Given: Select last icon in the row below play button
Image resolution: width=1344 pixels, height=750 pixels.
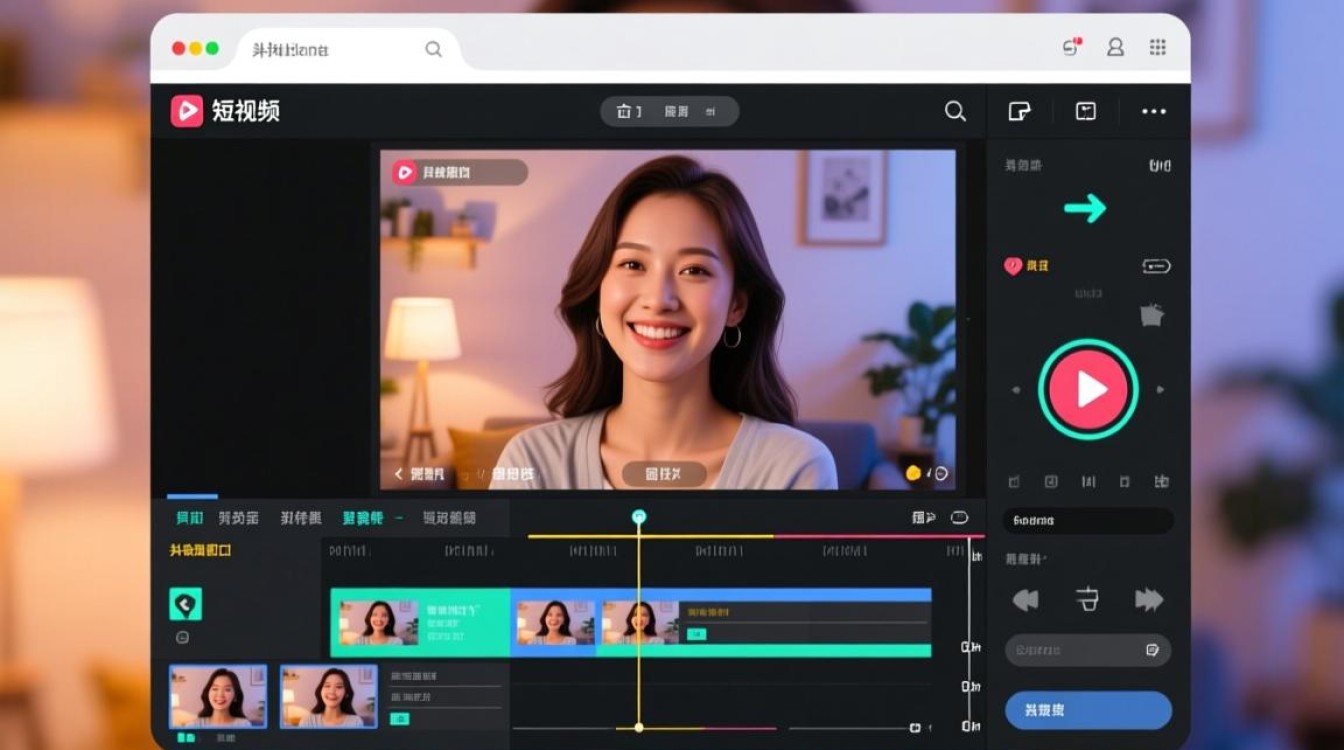Looking at the screenshot, I should pos(1161,481).
